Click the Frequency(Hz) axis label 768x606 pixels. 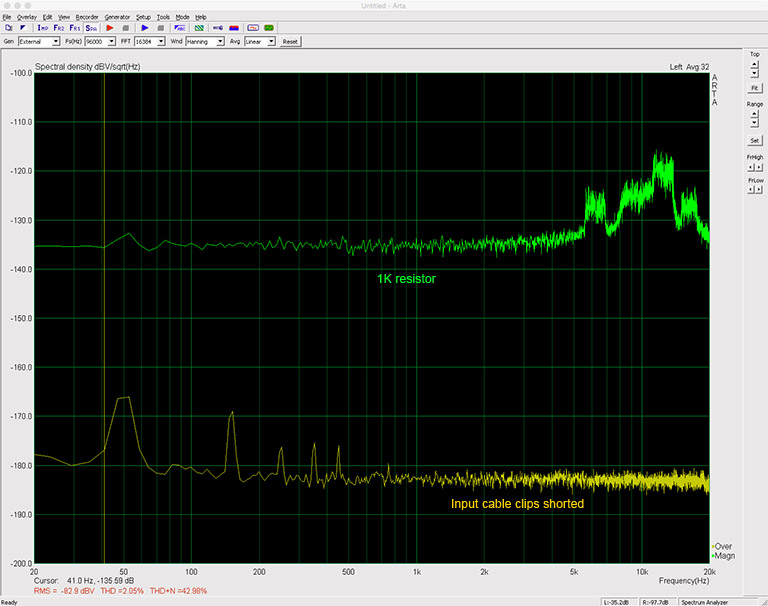(x=684, y=581)
